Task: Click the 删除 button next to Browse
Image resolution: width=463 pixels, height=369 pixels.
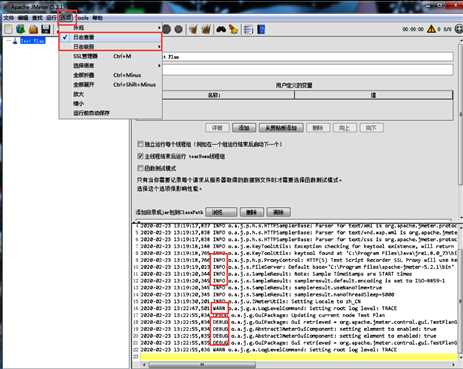Action: 252,212
